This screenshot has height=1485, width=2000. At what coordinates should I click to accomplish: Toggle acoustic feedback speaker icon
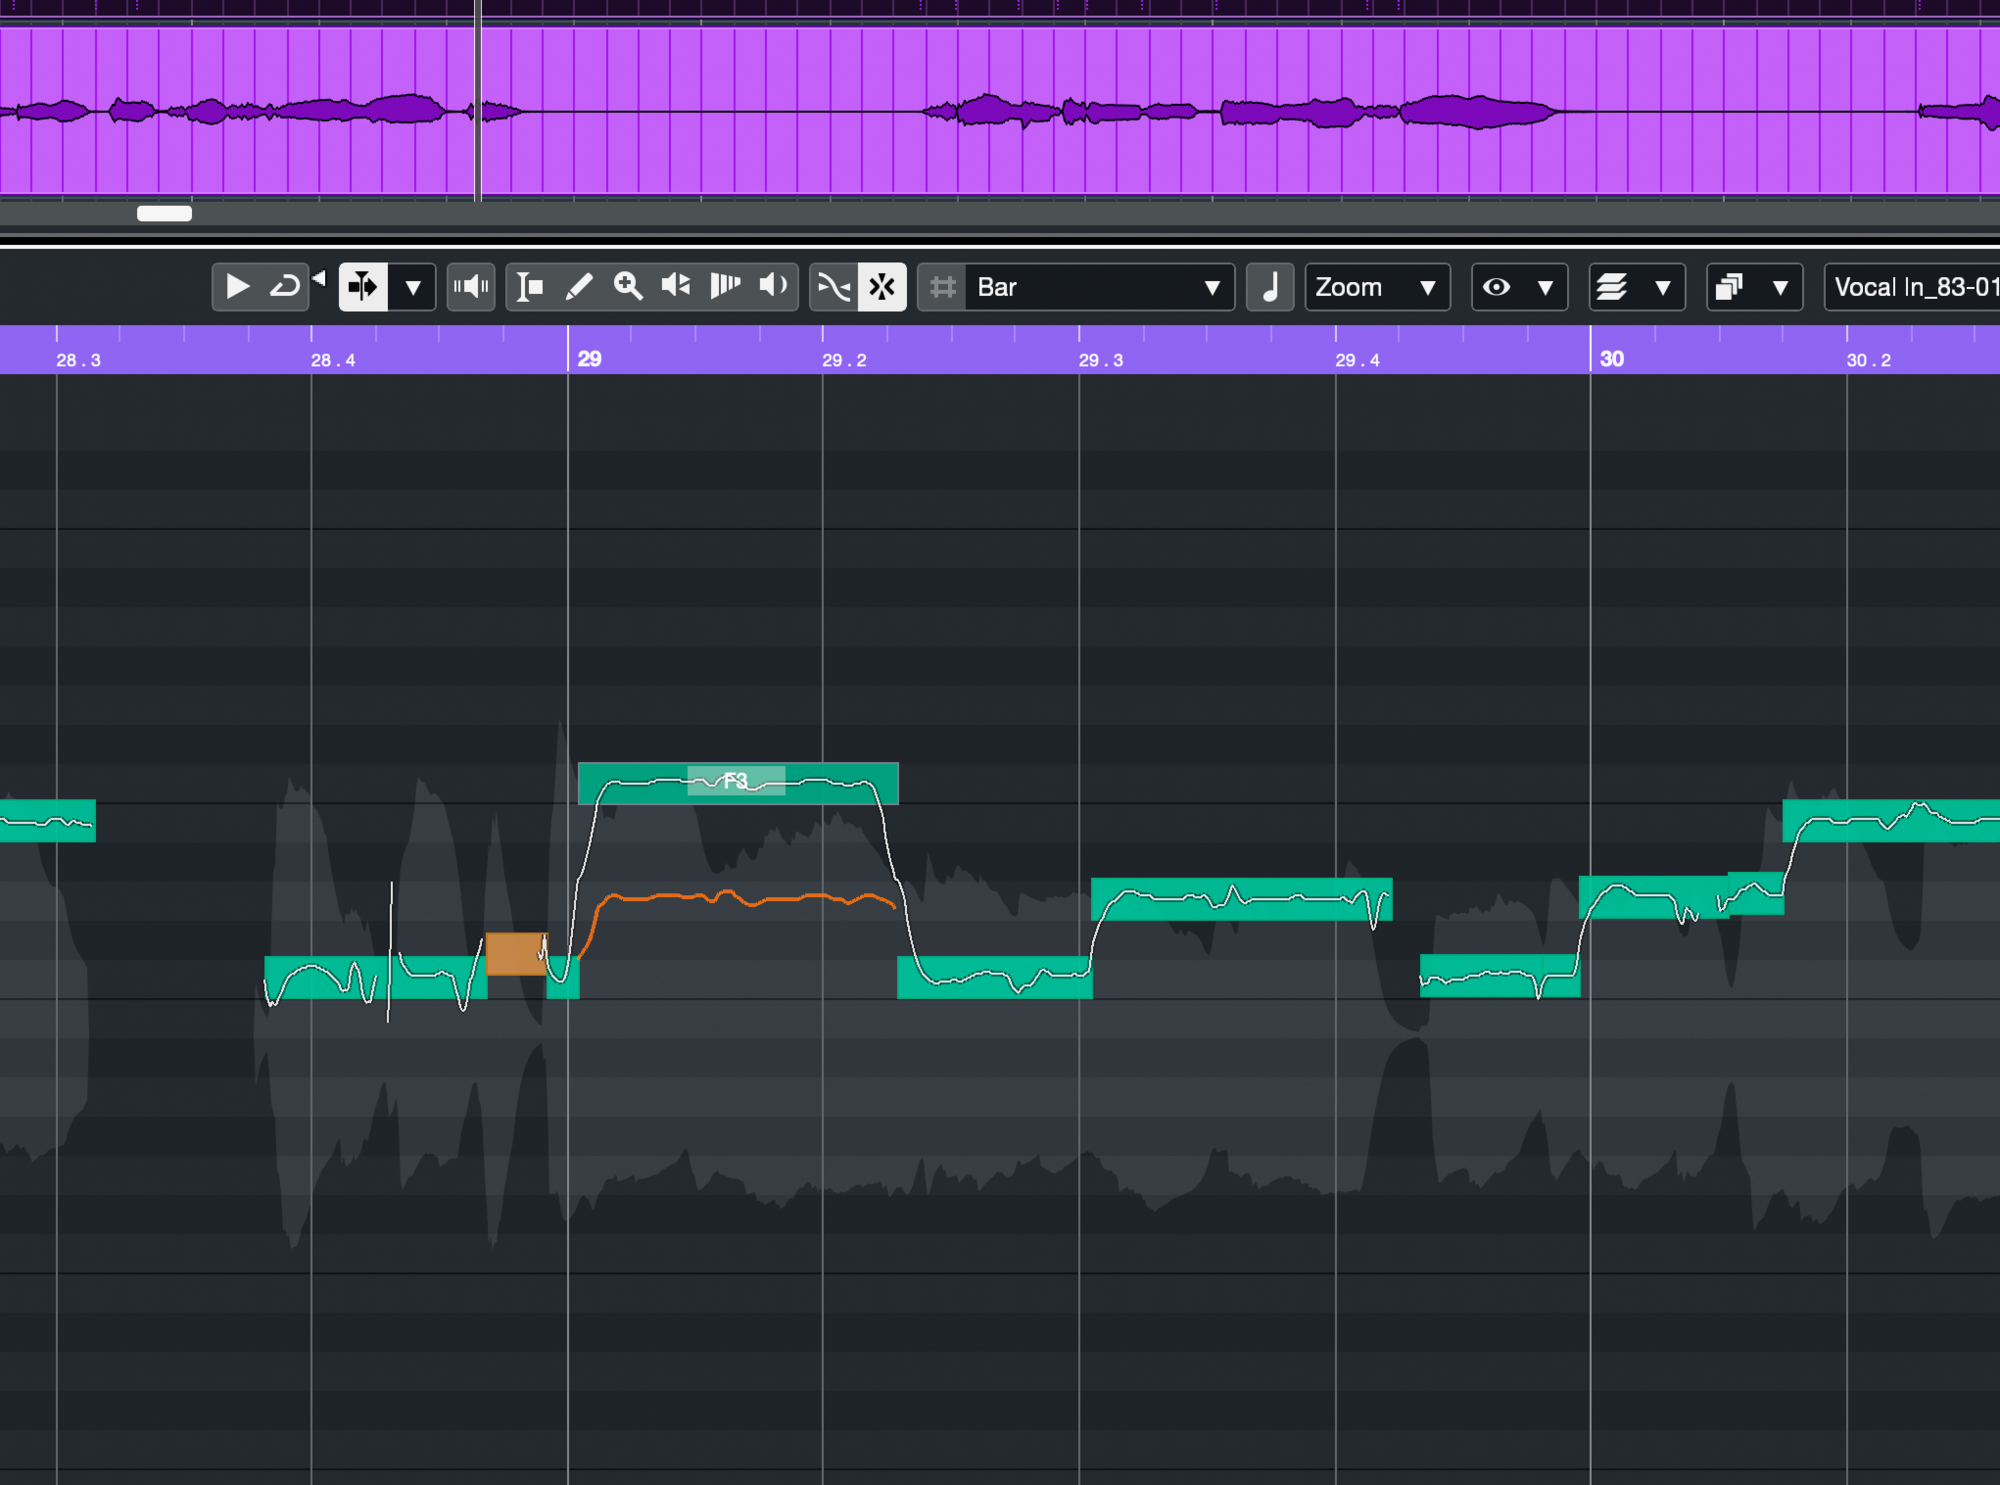tap(470, 287)
